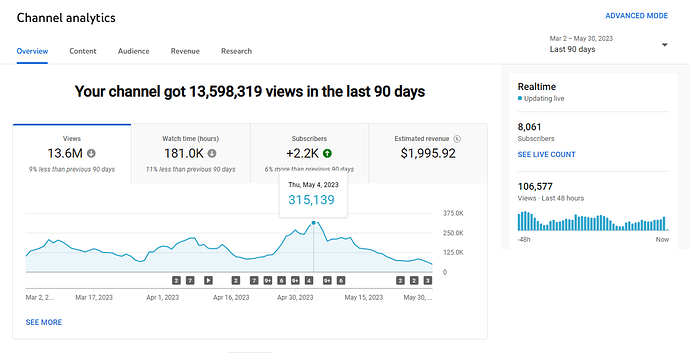Click the '4' video marker under the chart
This screenshot has width=690, height=364.
(309, 280)
